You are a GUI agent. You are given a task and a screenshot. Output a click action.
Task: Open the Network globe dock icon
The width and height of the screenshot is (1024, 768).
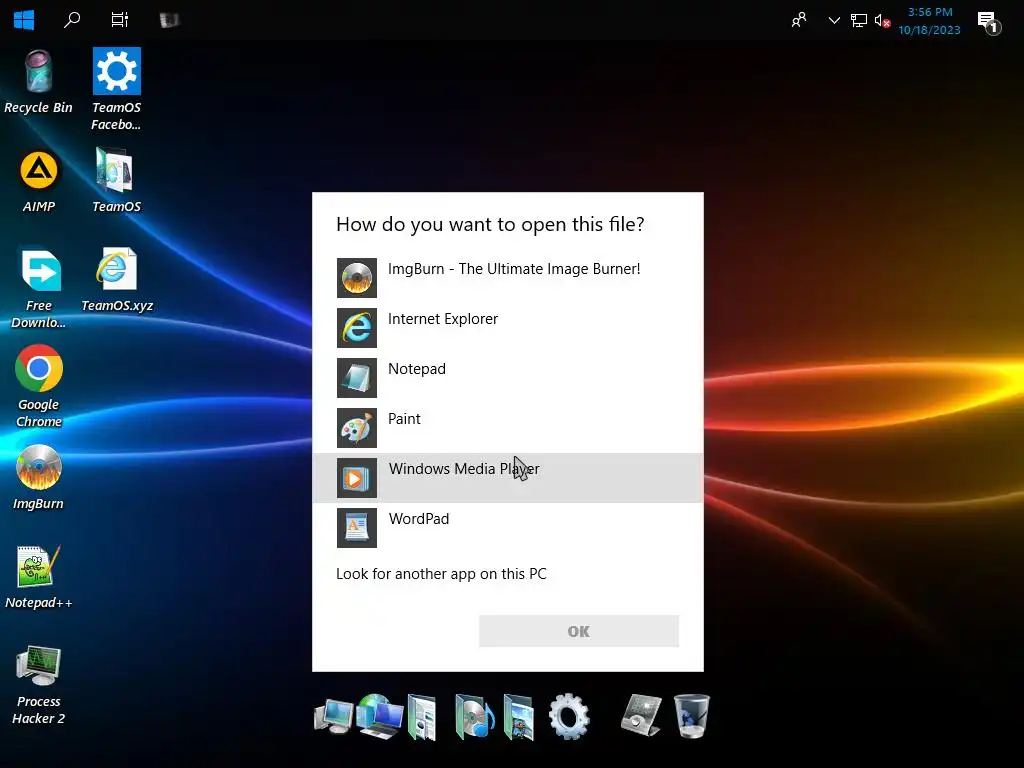point(380,717)
